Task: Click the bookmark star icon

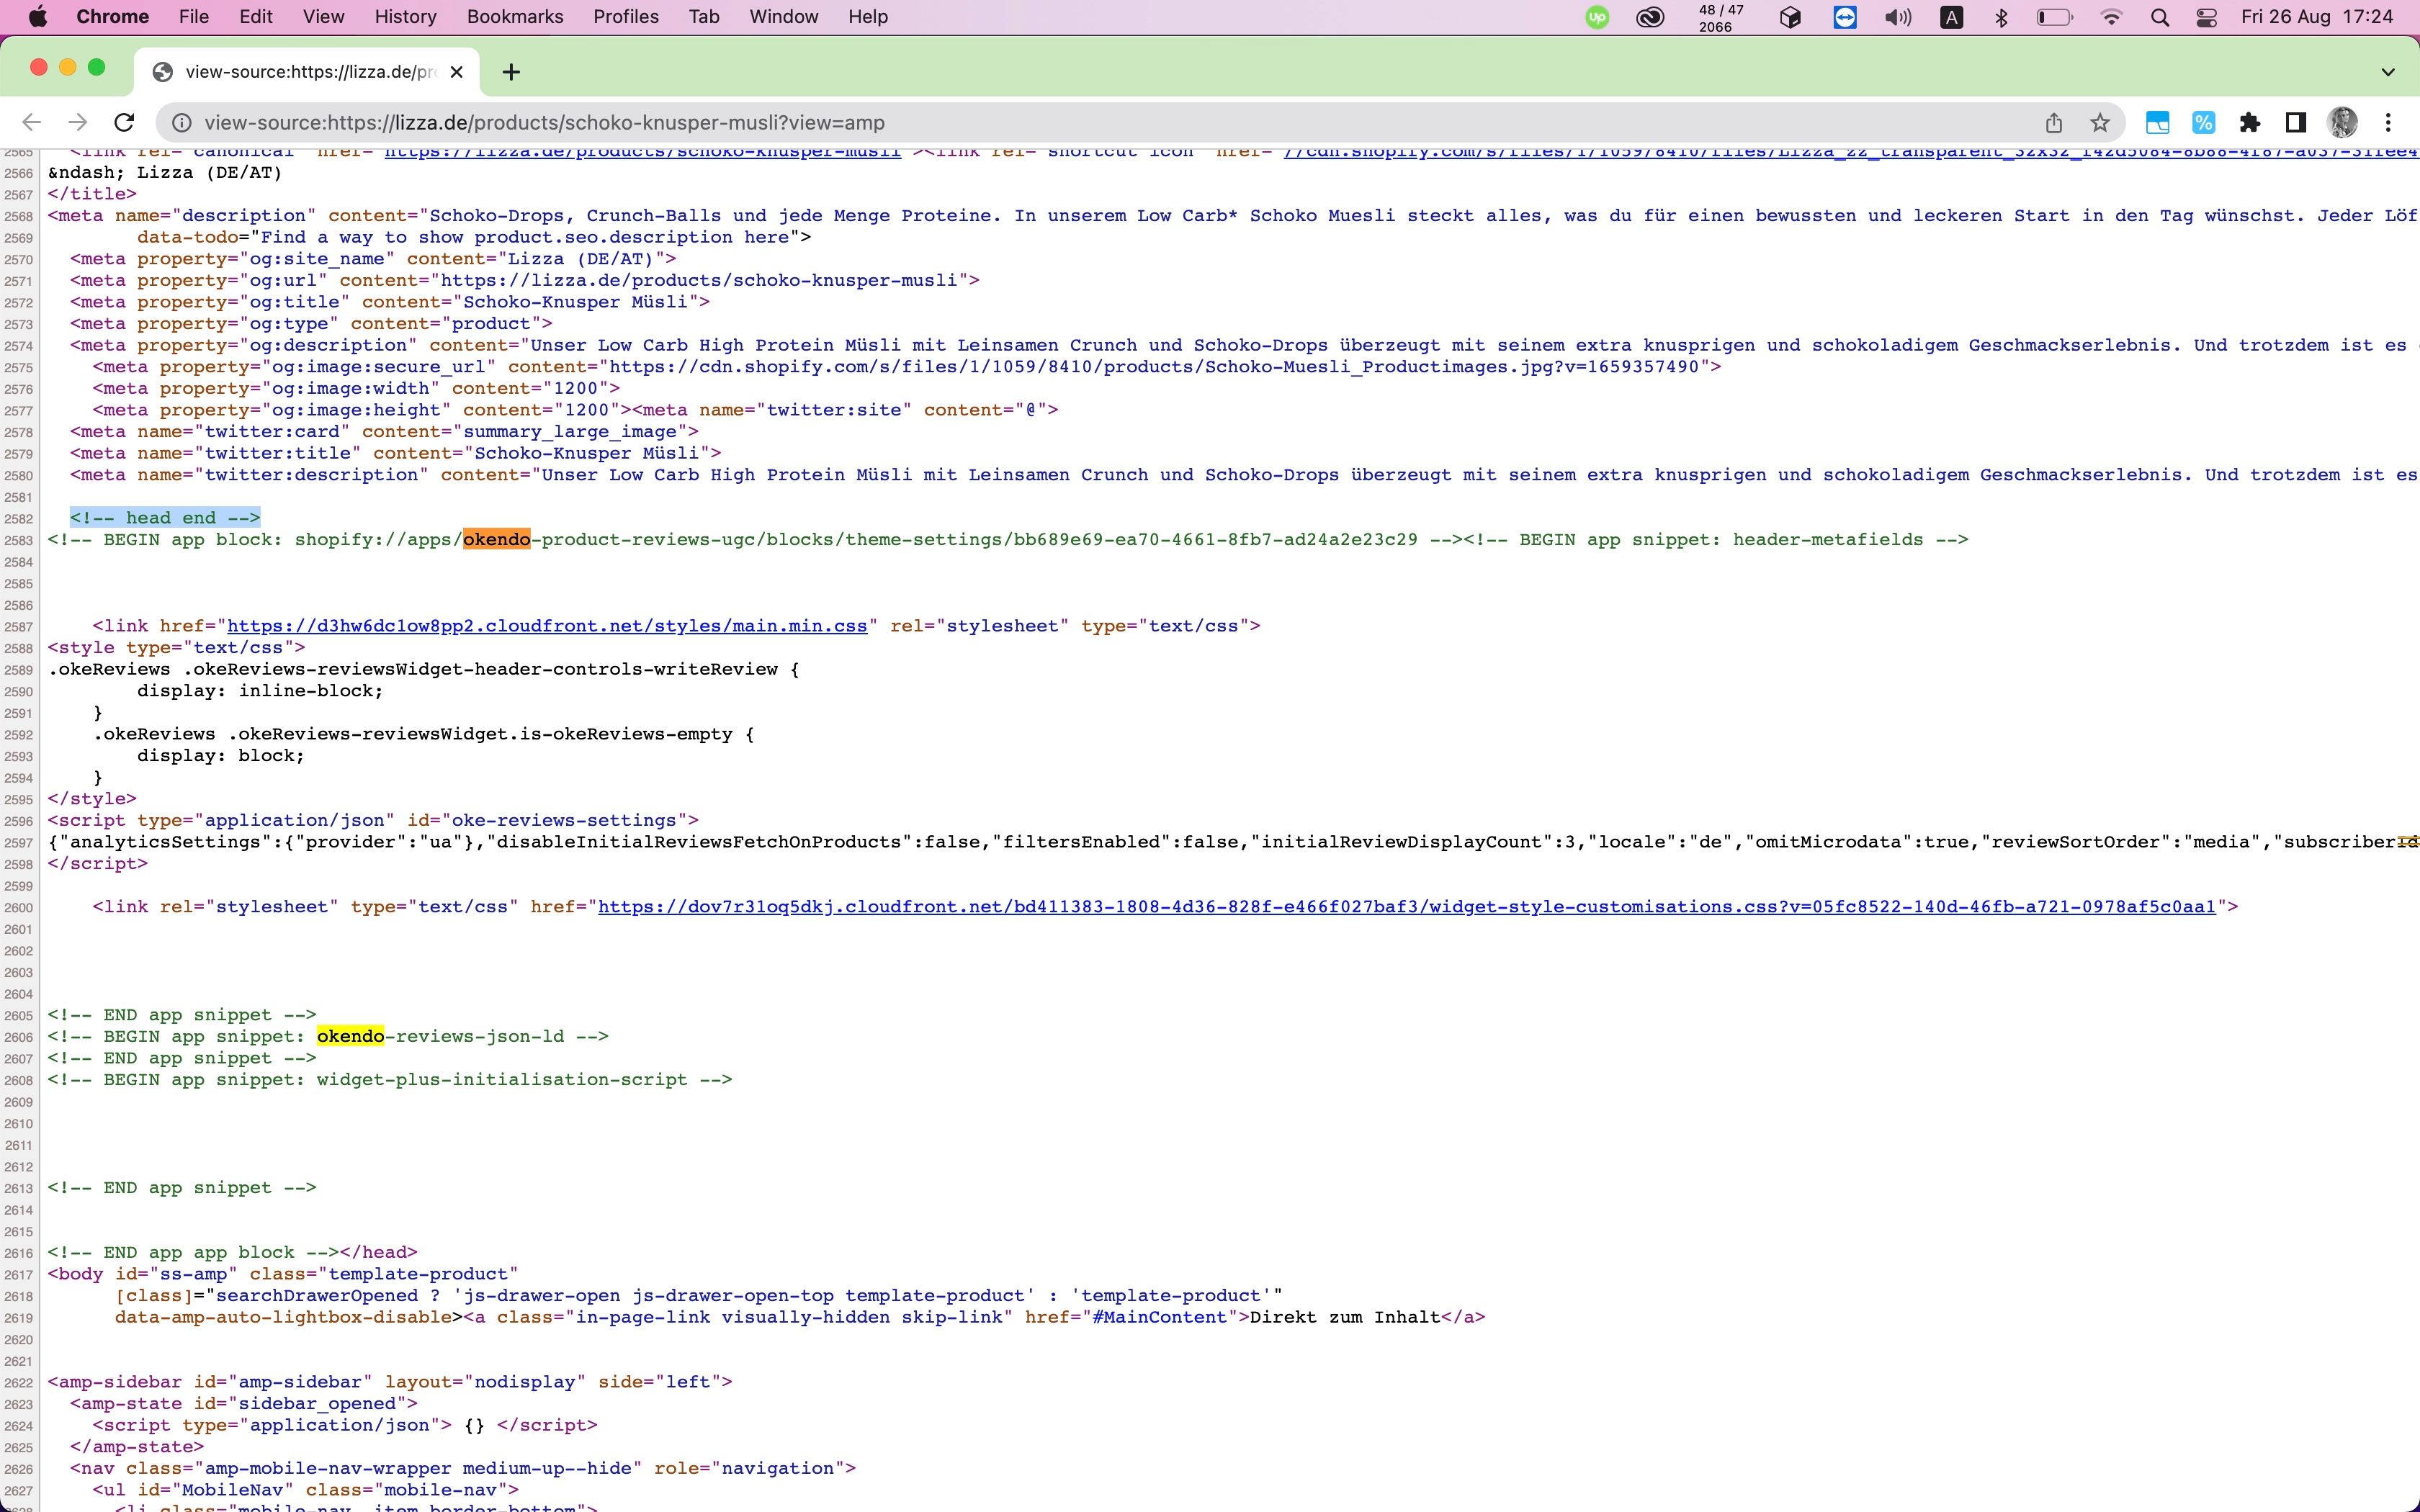Action: pos(2100,122)
